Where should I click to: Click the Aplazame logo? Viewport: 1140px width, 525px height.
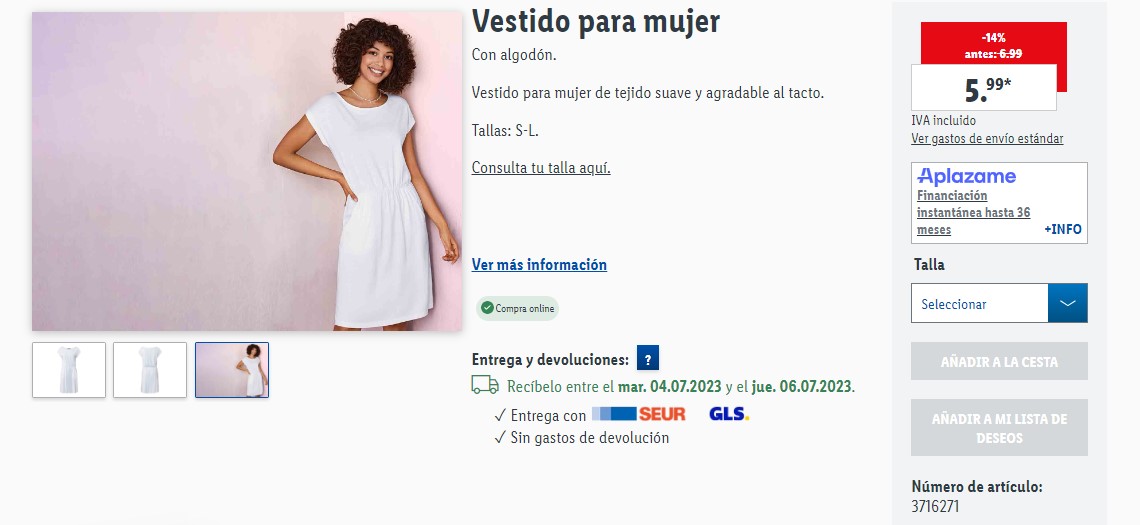tap(966, 176)
